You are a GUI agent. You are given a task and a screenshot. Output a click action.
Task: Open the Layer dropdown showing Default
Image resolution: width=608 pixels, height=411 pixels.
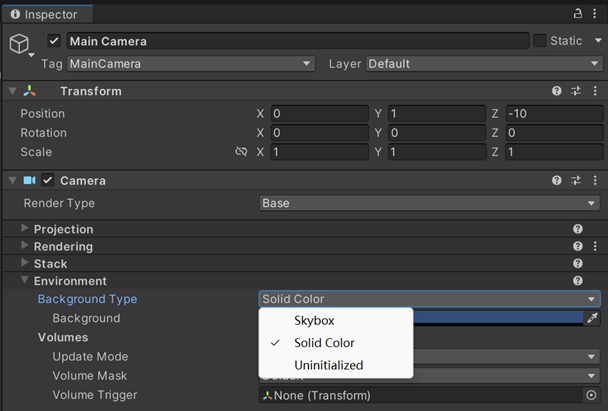pyautogui.click(x=483, y=64)
